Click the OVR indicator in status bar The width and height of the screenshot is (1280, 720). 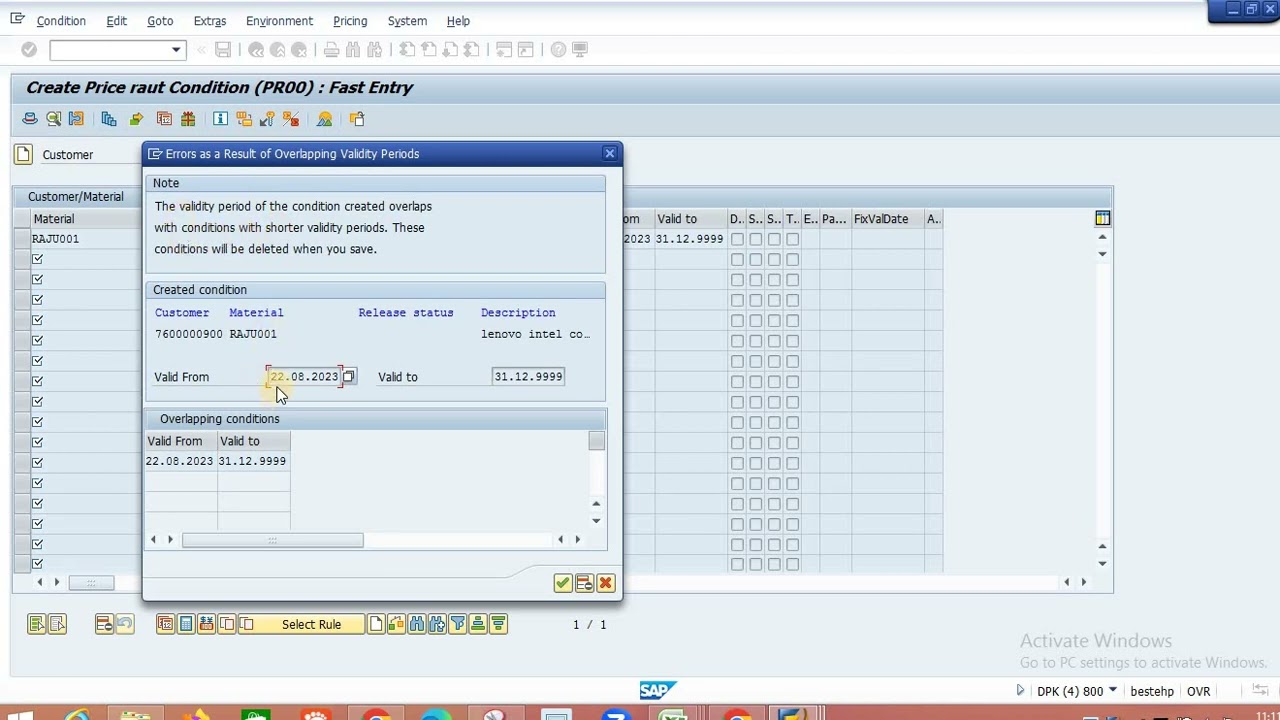click(x=1198, y=691)
